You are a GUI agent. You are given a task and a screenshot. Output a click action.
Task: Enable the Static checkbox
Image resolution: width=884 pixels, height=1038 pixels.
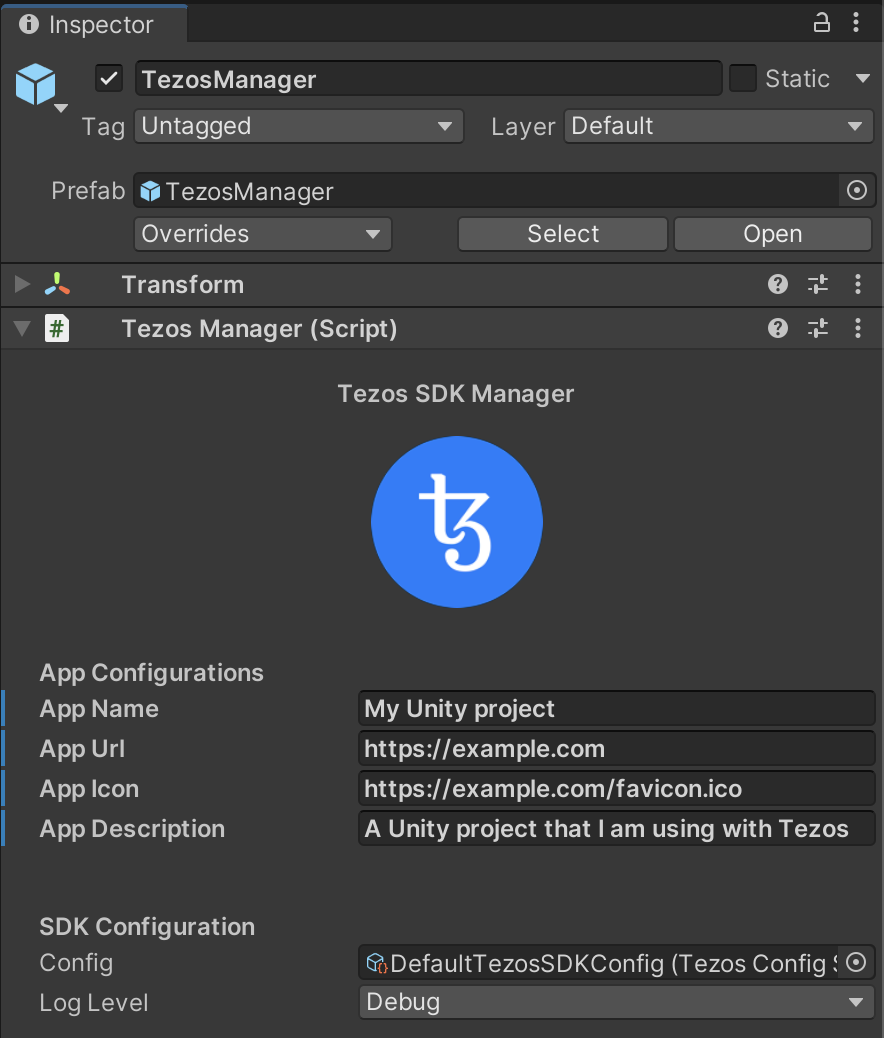click(742, 78)
